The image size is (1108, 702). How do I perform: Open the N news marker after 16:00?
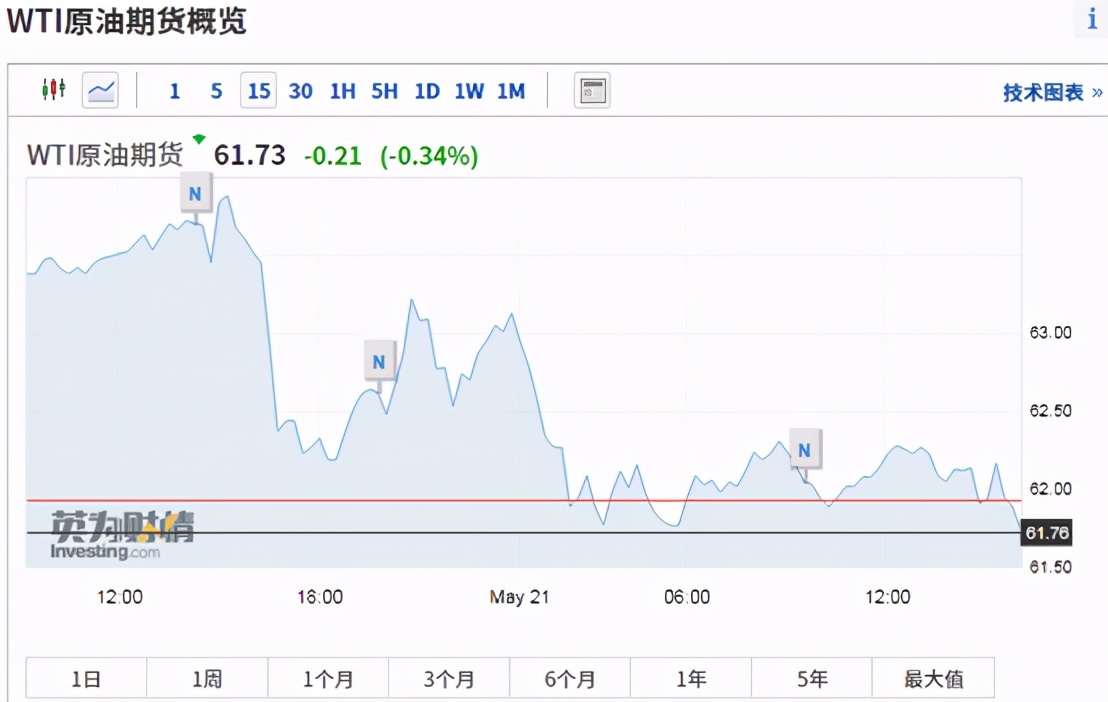point(379,361)
